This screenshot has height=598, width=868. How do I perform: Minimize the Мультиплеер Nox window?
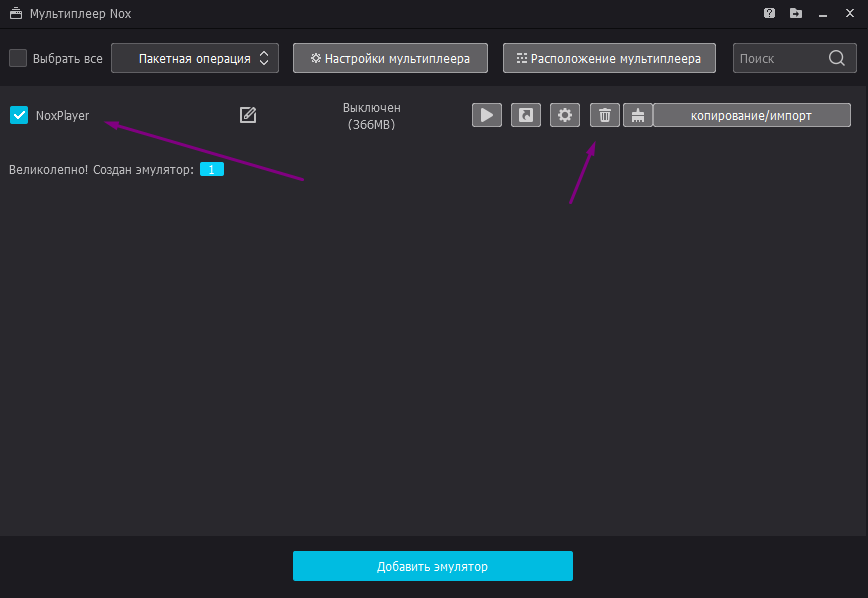click(x=821, y=14)
